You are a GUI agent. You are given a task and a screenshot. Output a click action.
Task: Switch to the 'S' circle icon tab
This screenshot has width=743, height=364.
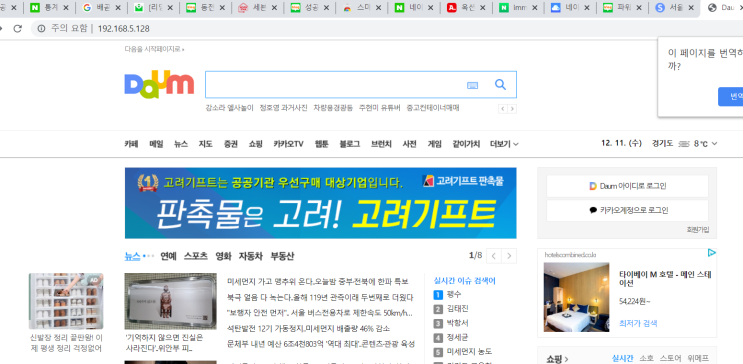point(674,8)
